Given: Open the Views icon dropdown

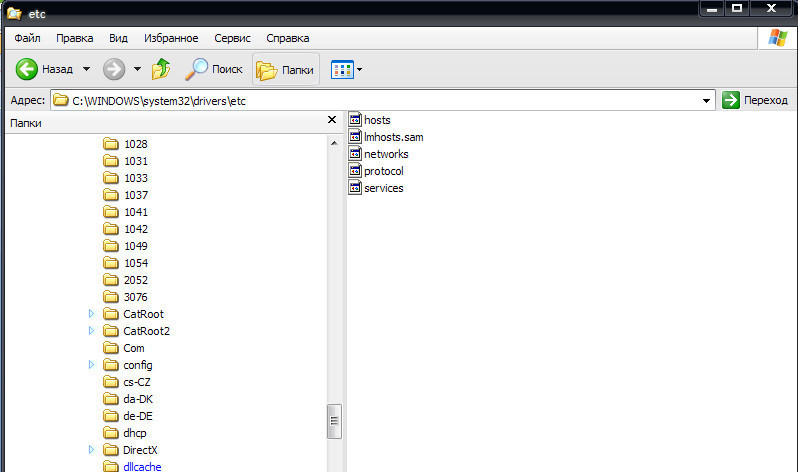Looking at the screenshot, I should tap(347, 70).
